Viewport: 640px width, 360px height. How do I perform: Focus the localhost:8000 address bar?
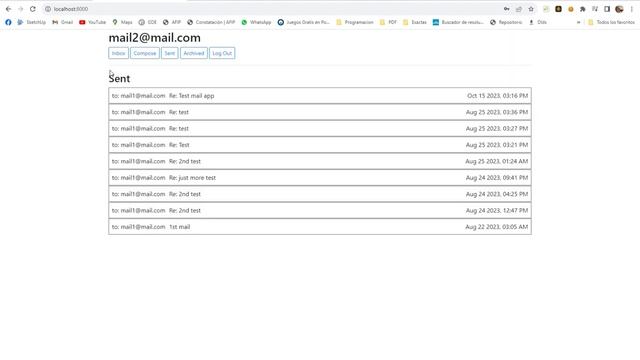pos(273,9)
